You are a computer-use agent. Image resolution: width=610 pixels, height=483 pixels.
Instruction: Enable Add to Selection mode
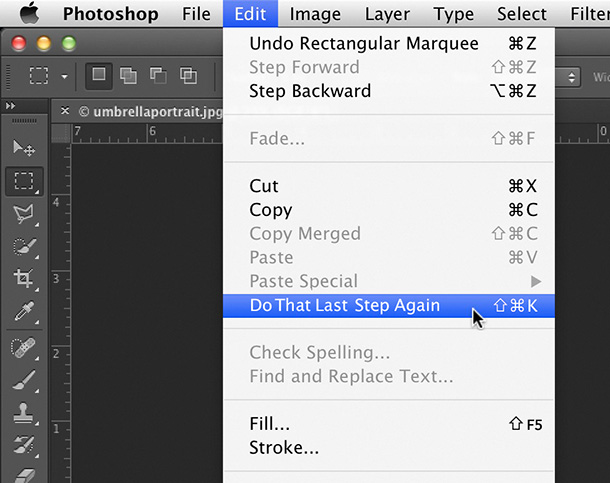128,75
